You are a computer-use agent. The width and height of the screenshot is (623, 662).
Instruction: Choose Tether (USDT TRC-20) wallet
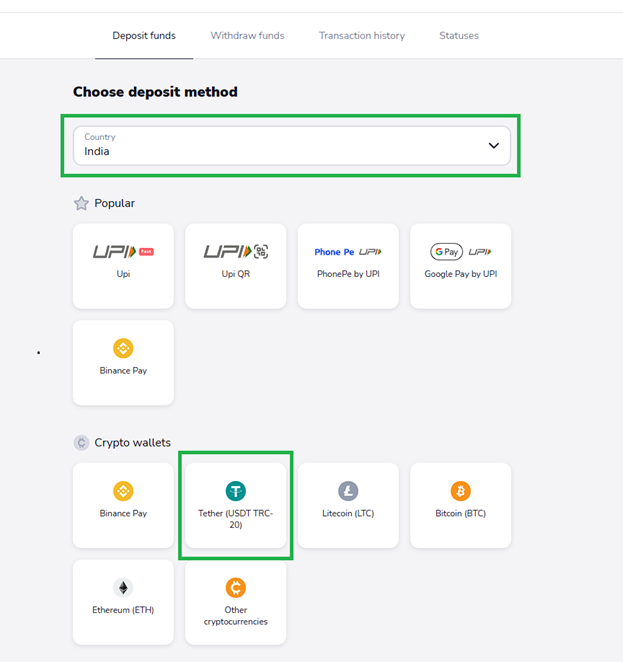click(235, 504)
